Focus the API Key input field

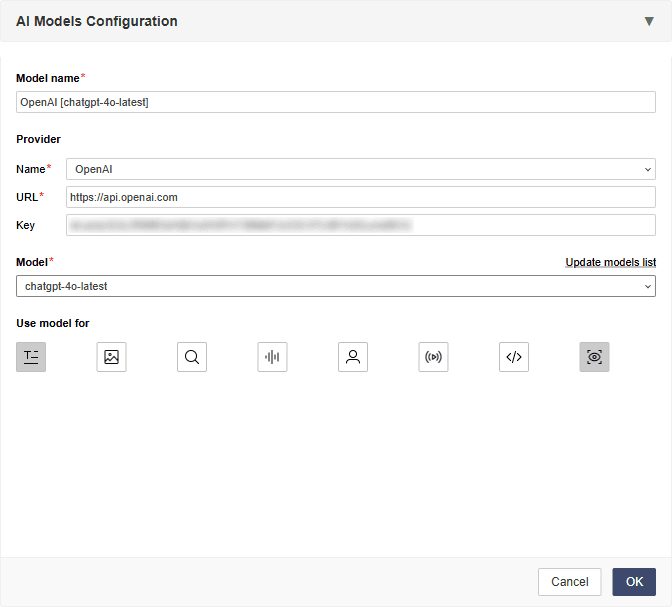point(361,225)
